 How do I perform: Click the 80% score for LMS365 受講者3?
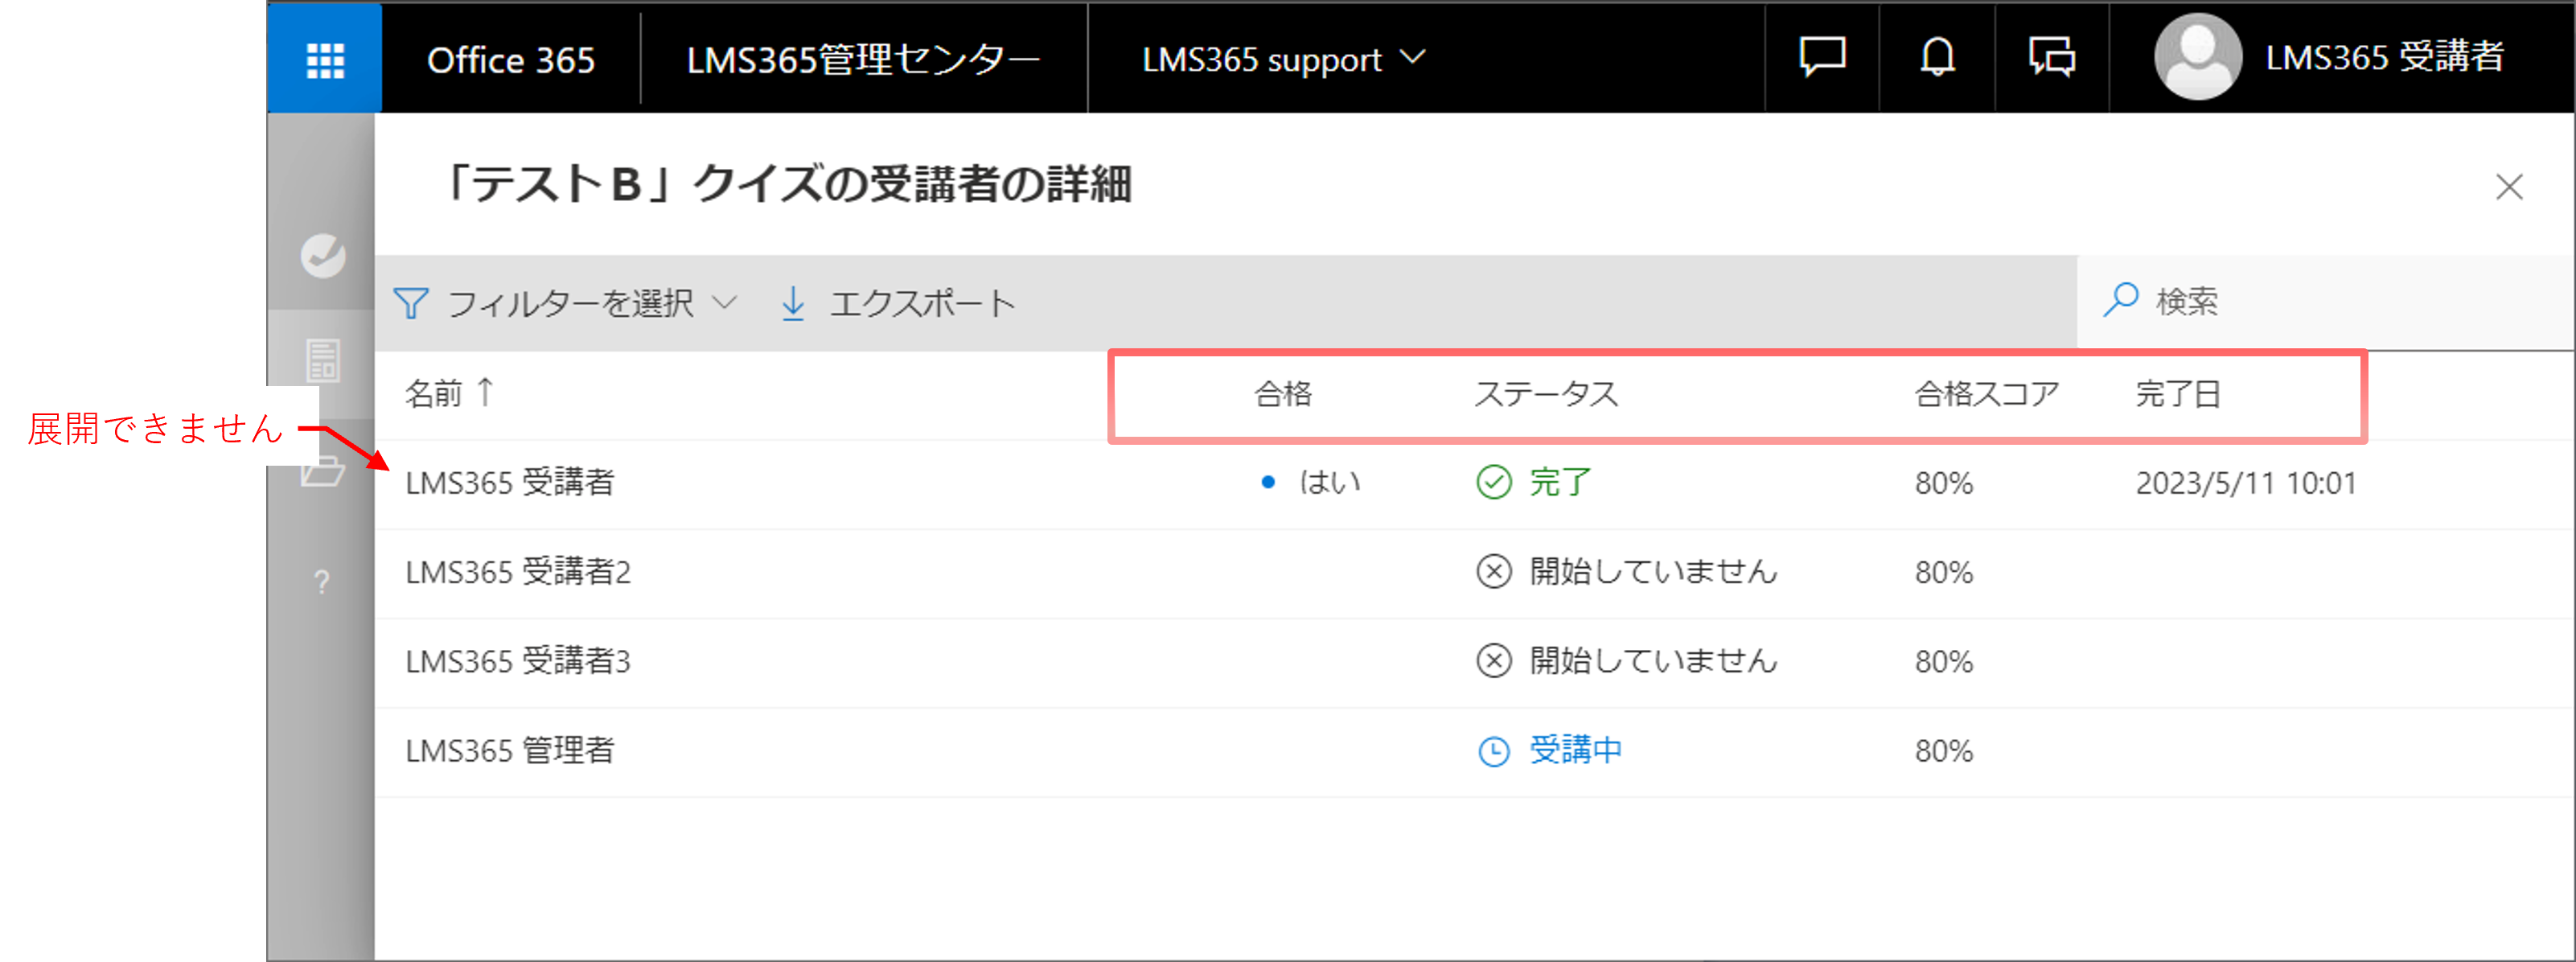click(x=1944, y=662)
